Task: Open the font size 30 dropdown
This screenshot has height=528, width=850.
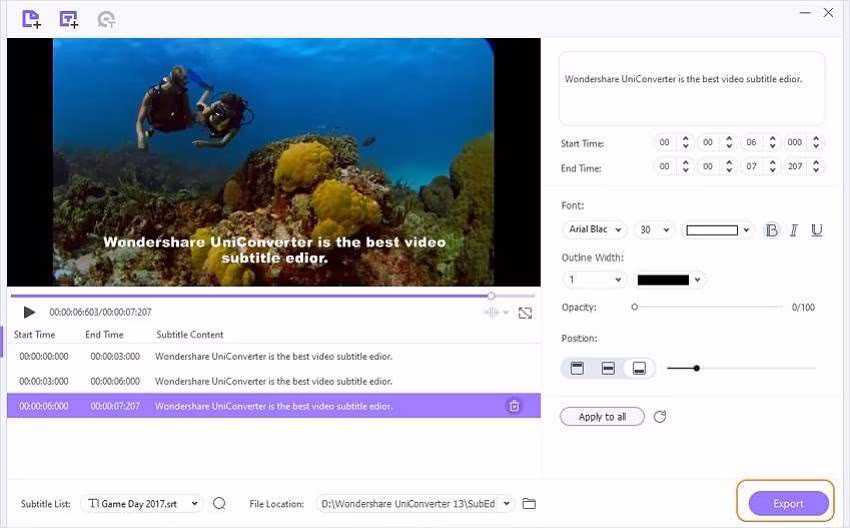Action: 654,230
